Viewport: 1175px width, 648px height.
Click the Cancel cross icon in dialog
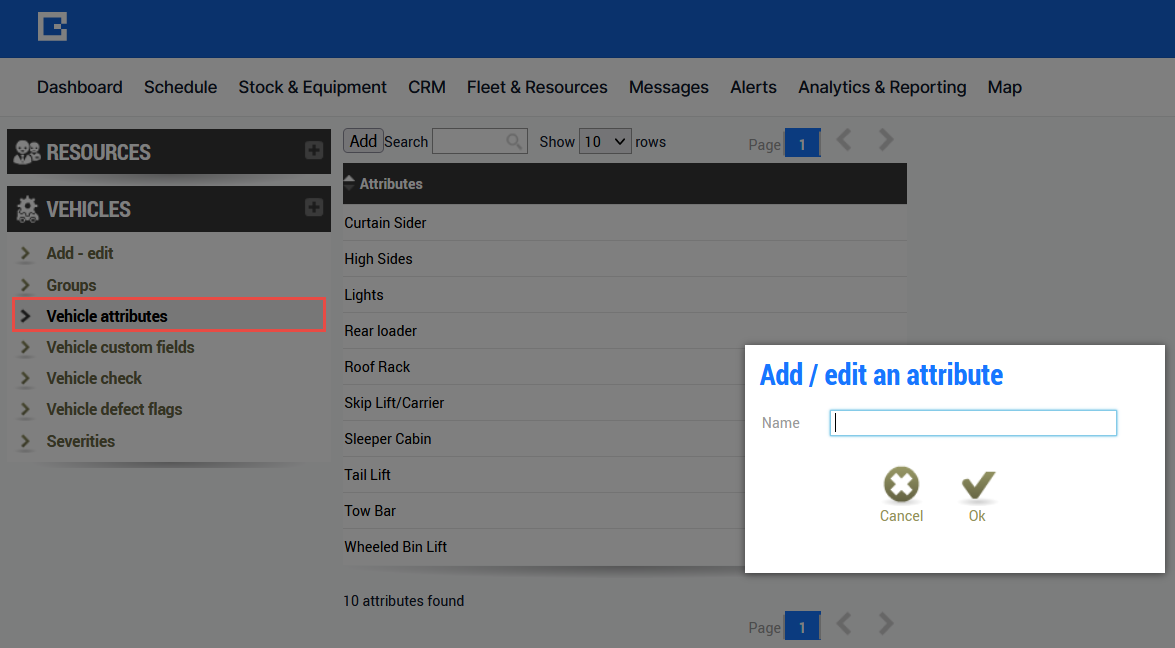(x=901, y=485)
